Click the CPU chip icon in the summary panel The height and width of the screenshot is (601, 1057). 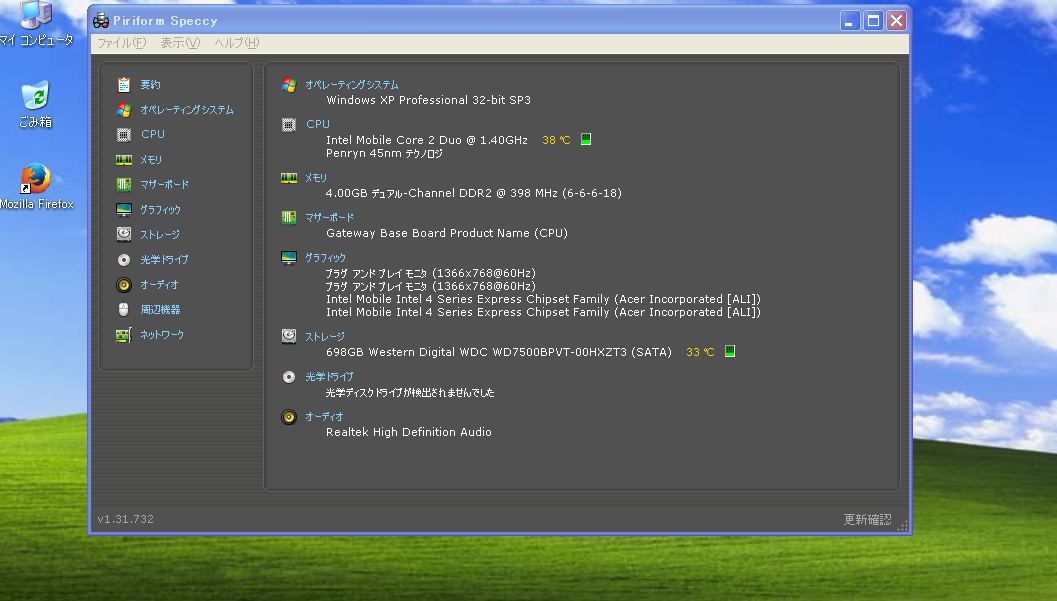click(x=289, y=125)
